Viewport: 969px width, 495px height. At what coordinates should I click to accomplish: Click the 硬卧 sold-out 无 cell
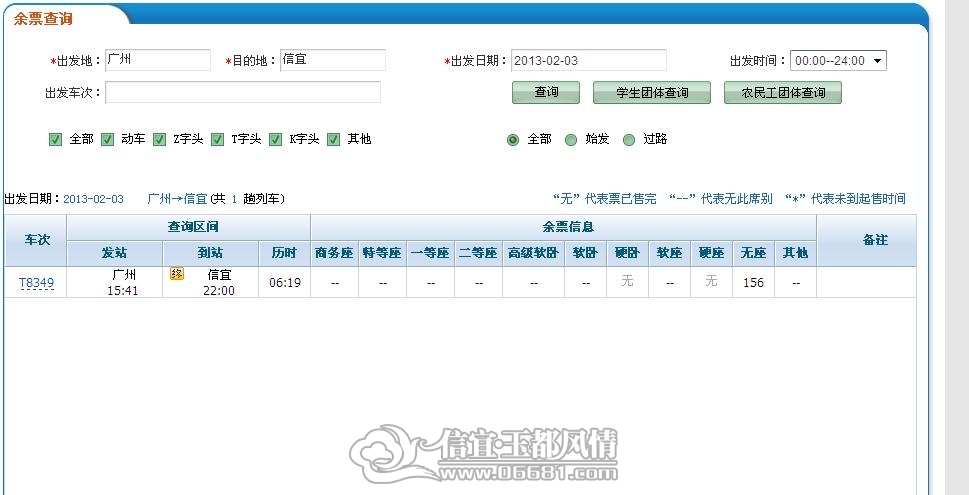[627, 282]
